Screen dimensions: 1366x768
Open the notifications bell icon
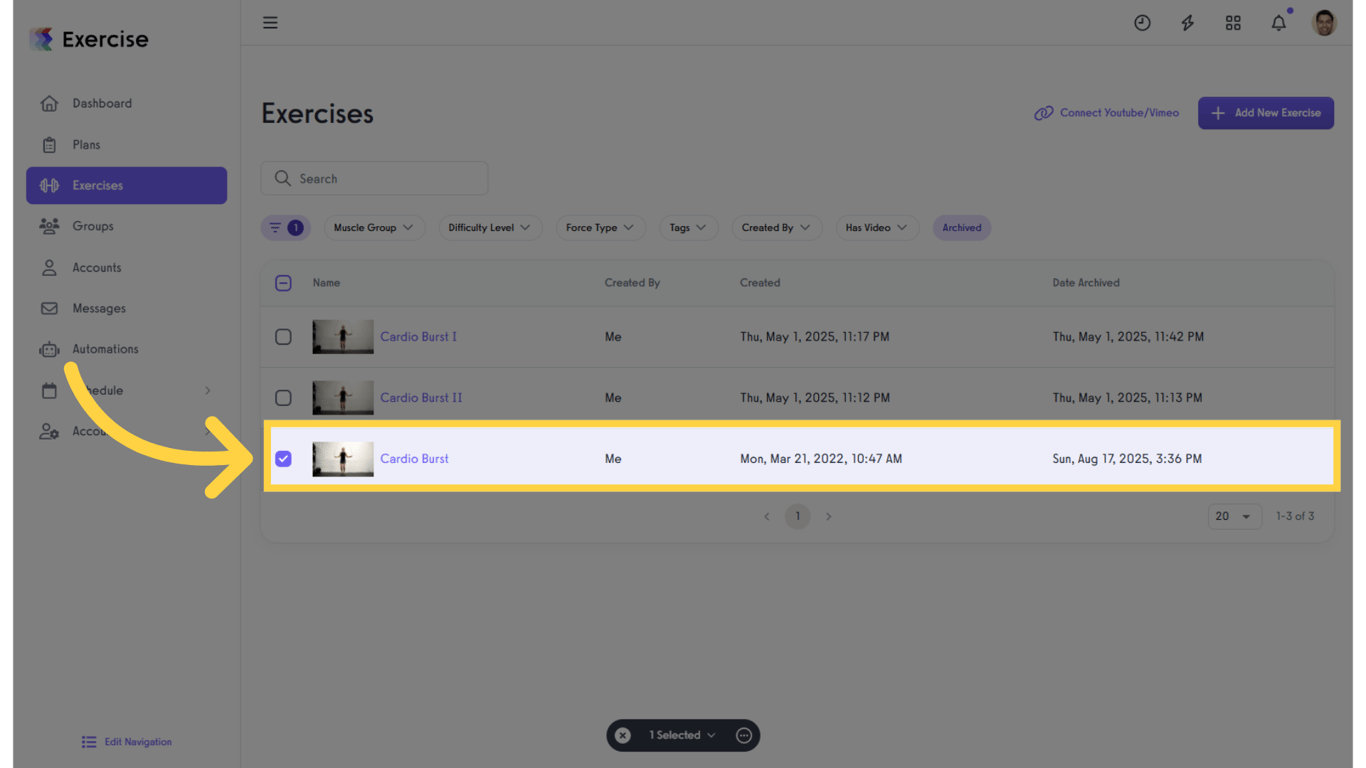click(x=1278, y=22)
